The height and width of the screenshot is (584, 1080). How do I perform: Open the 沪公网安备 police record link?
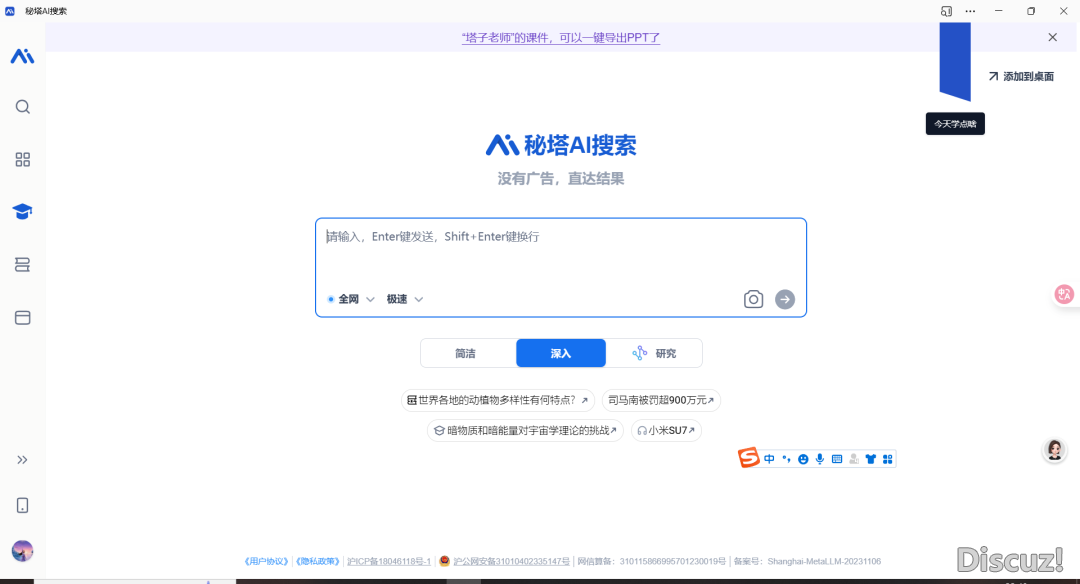(512, 561)
